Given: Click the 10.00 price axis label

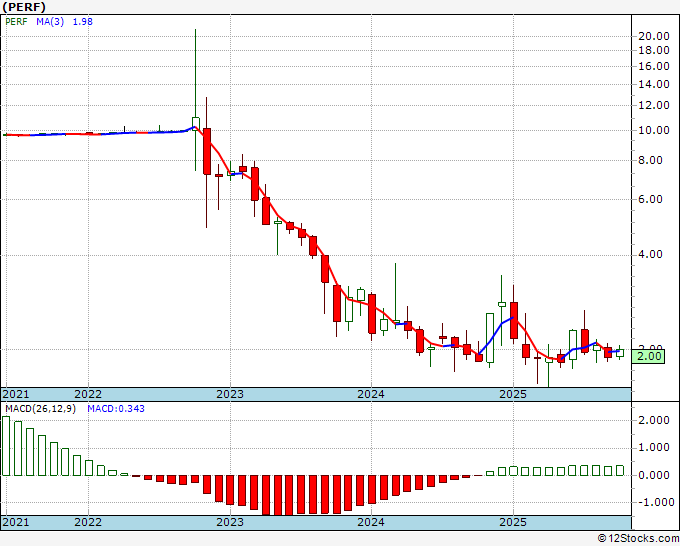Looking at the screenshot, I should [x=654, y=131].
